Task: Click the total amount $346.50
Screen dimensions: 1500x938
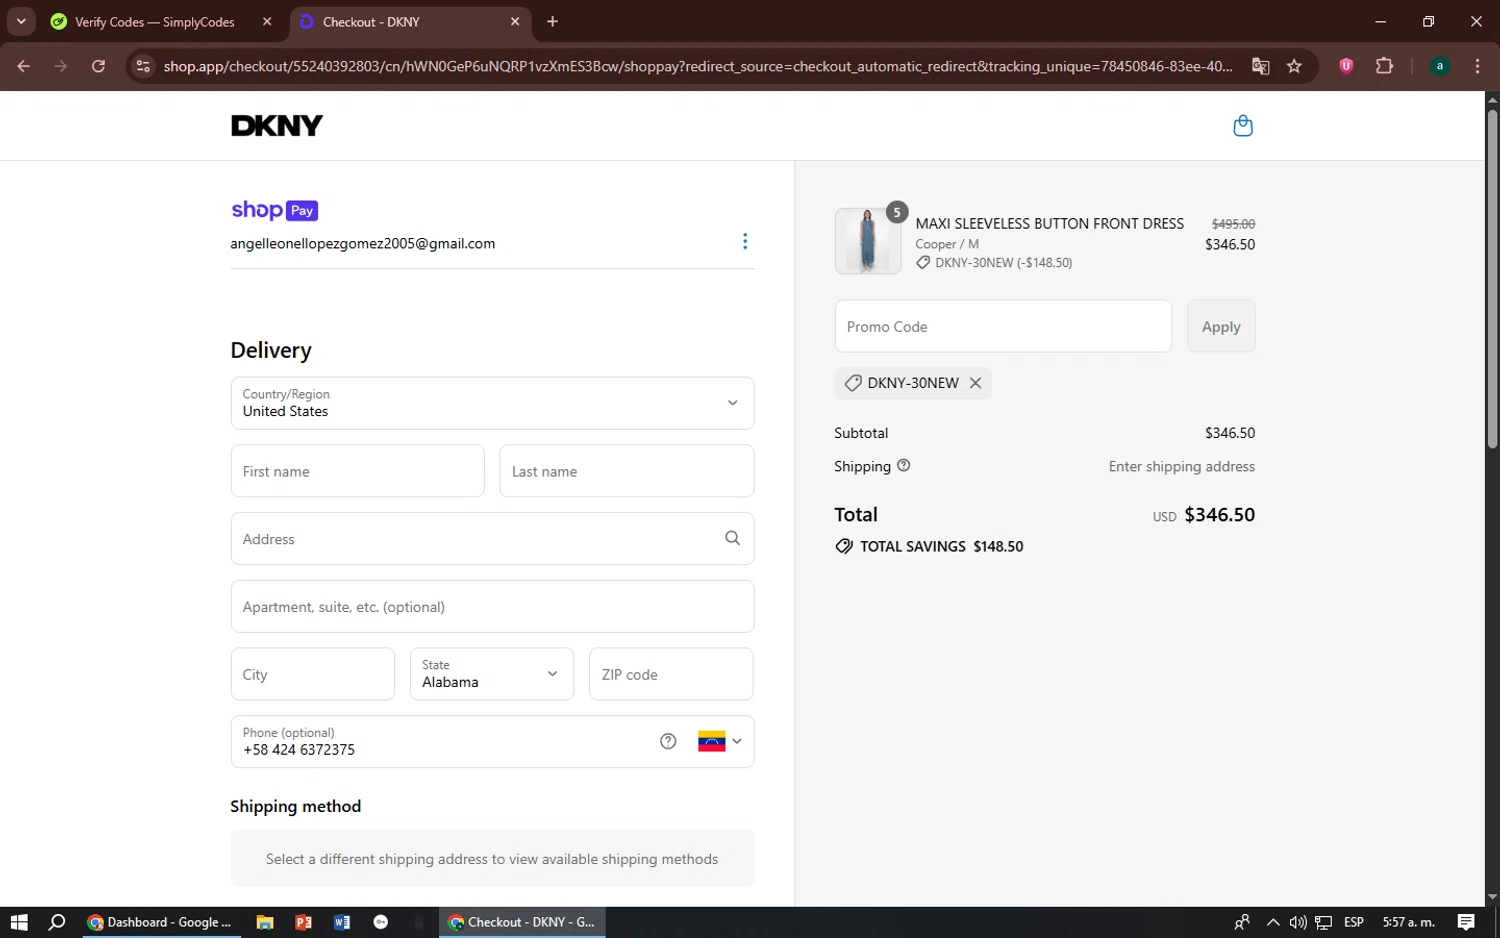Action: pos(1219,514)
